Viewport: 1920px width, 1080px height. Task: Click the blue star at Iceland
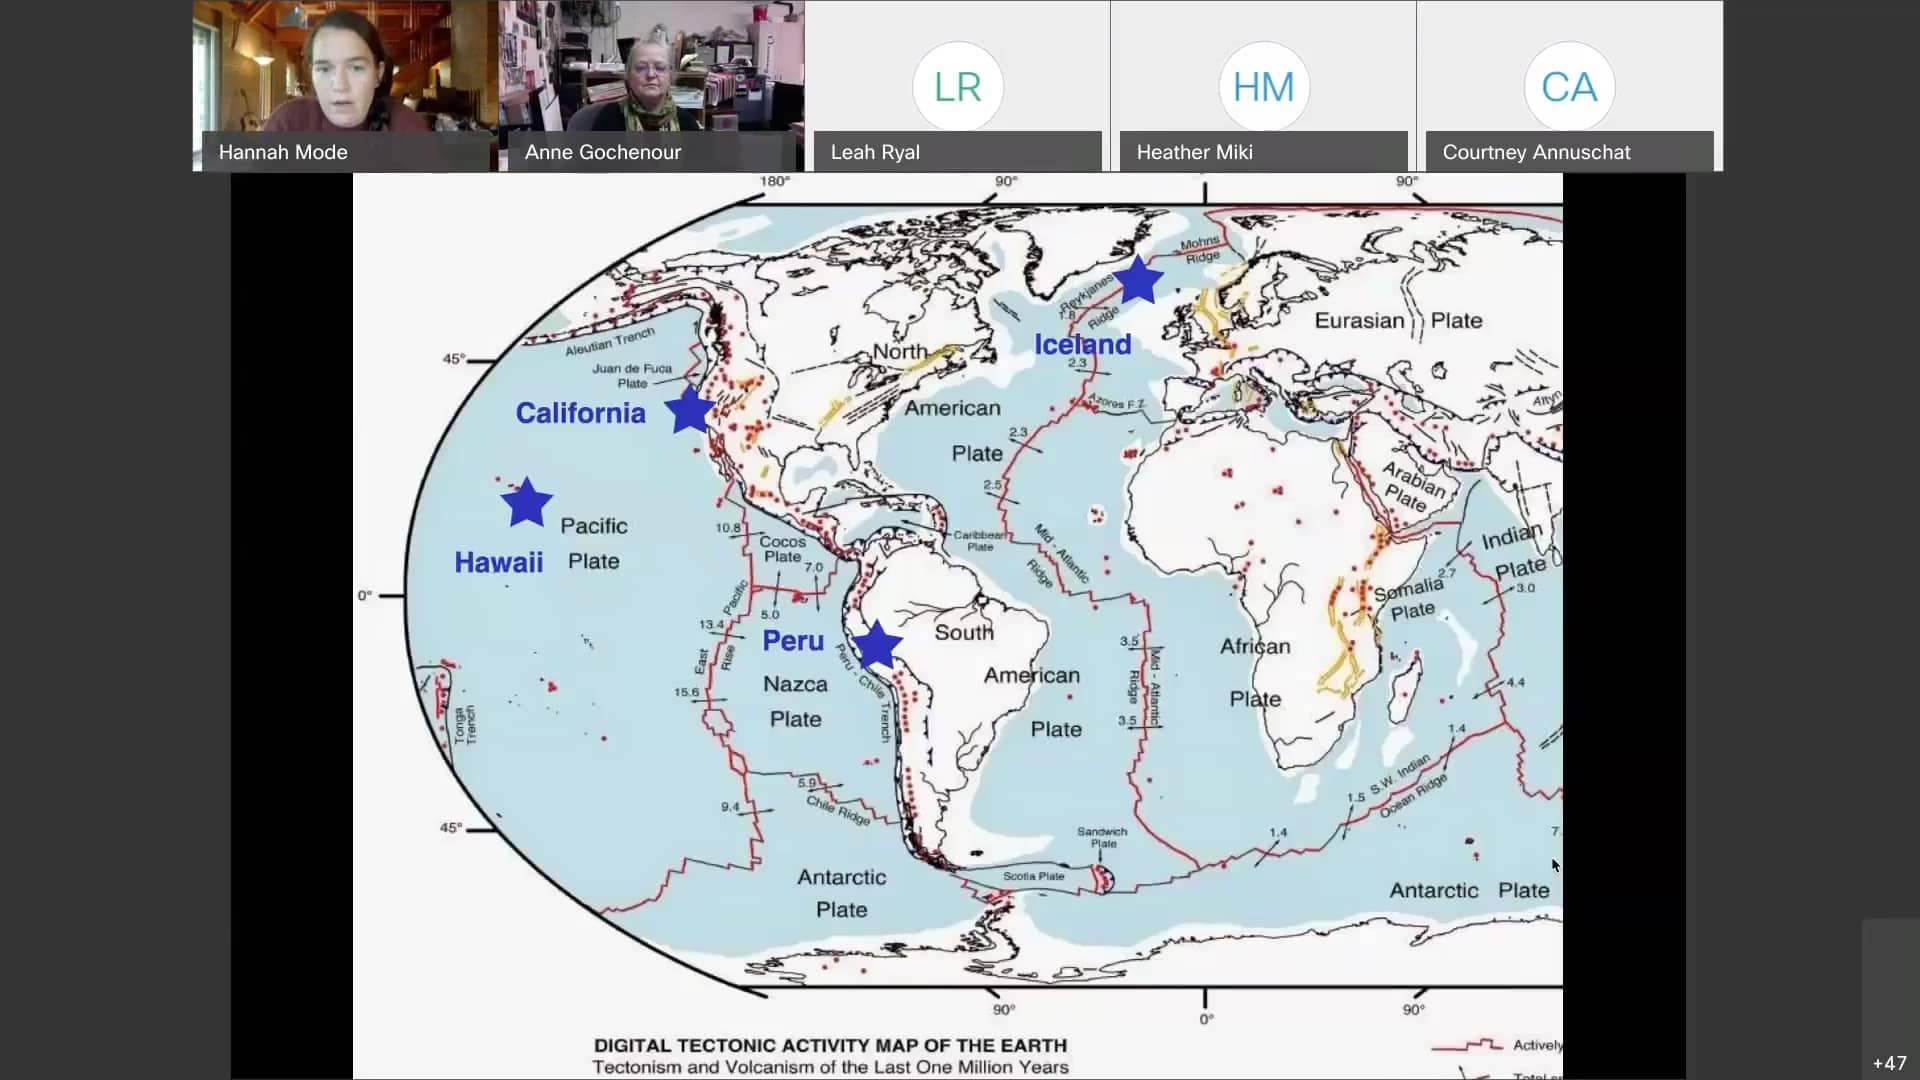click(1138, 280)
